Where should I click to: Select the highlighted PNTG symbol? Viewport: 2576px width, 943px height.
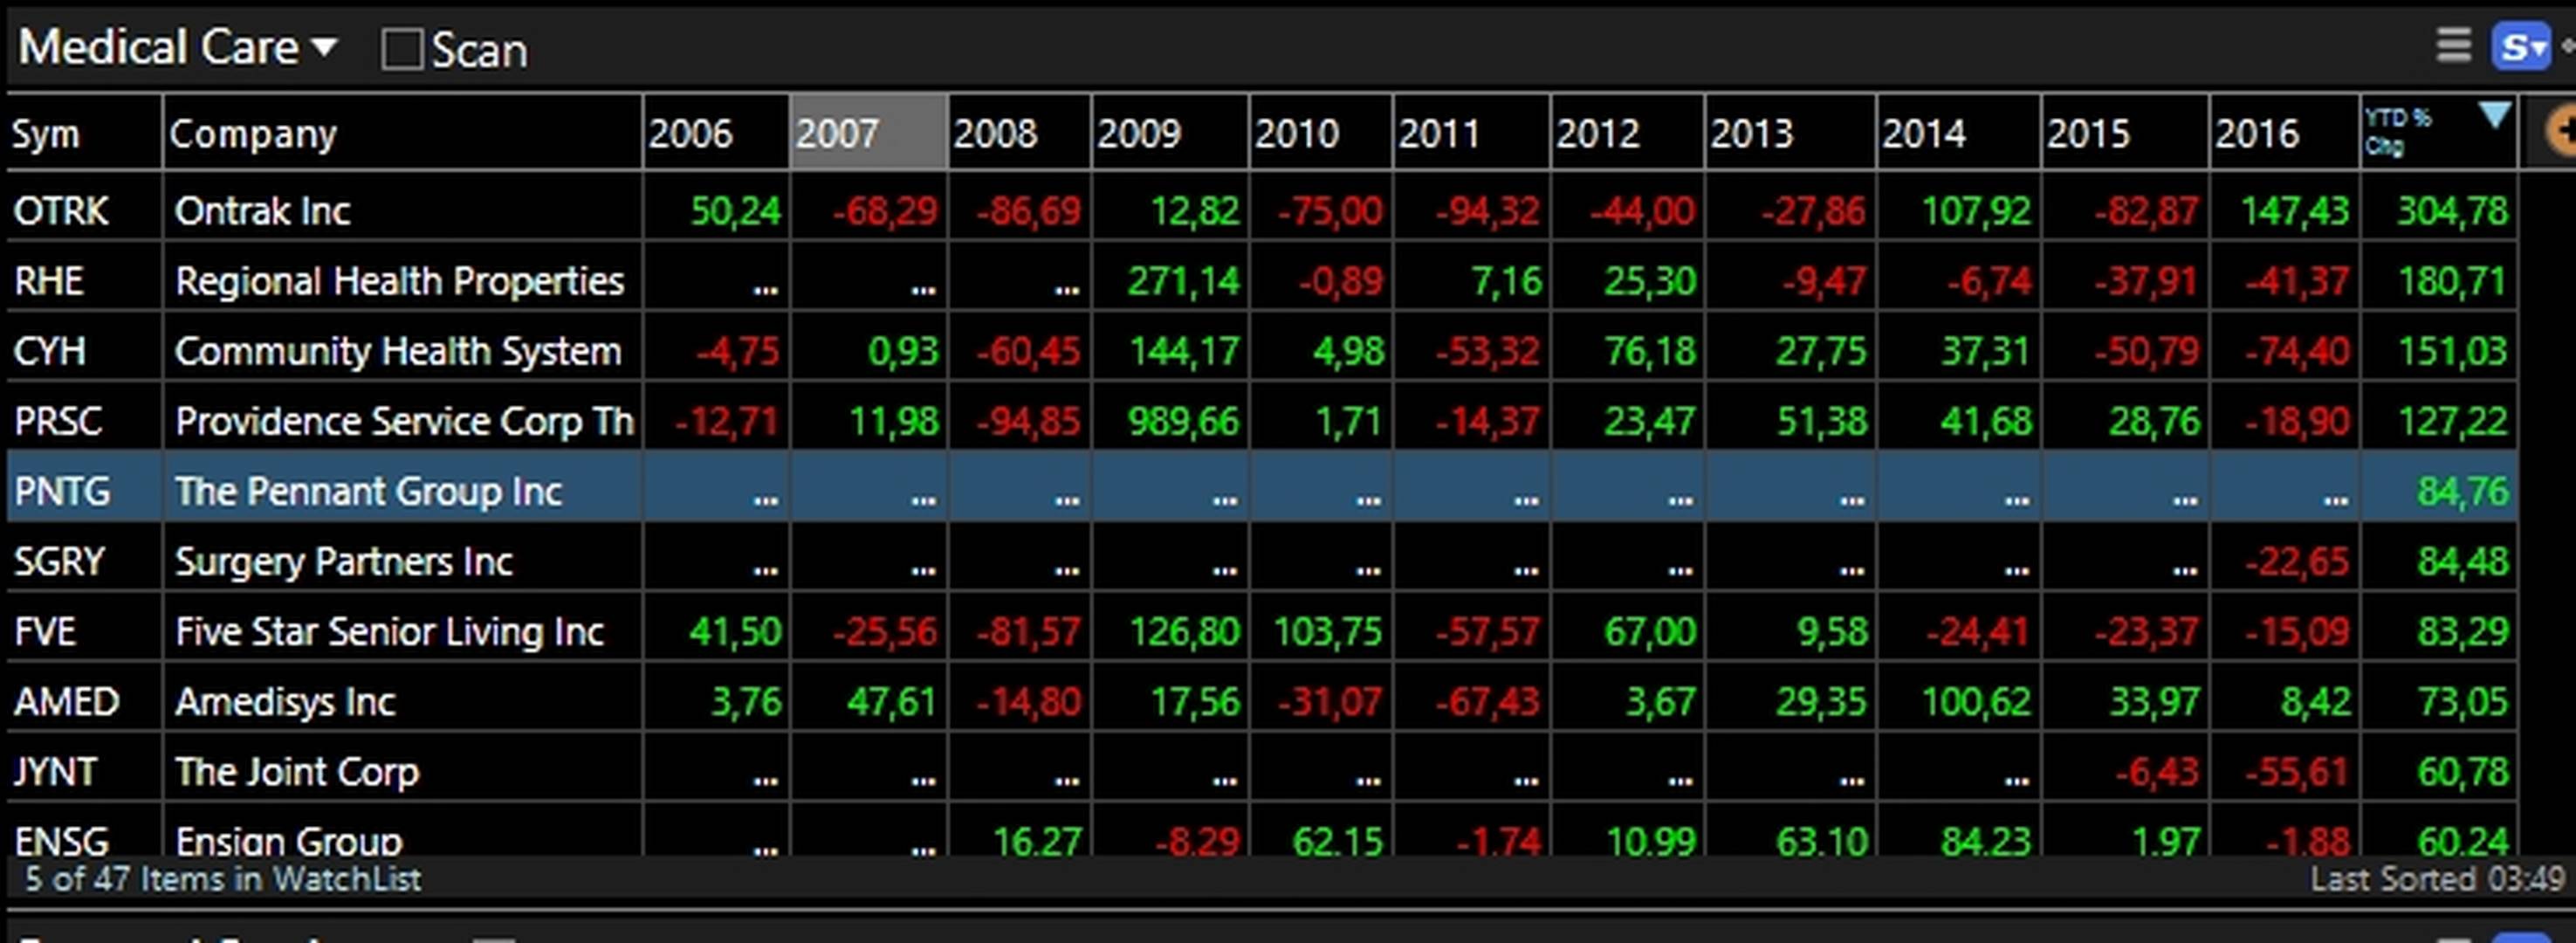coord(62,491)
